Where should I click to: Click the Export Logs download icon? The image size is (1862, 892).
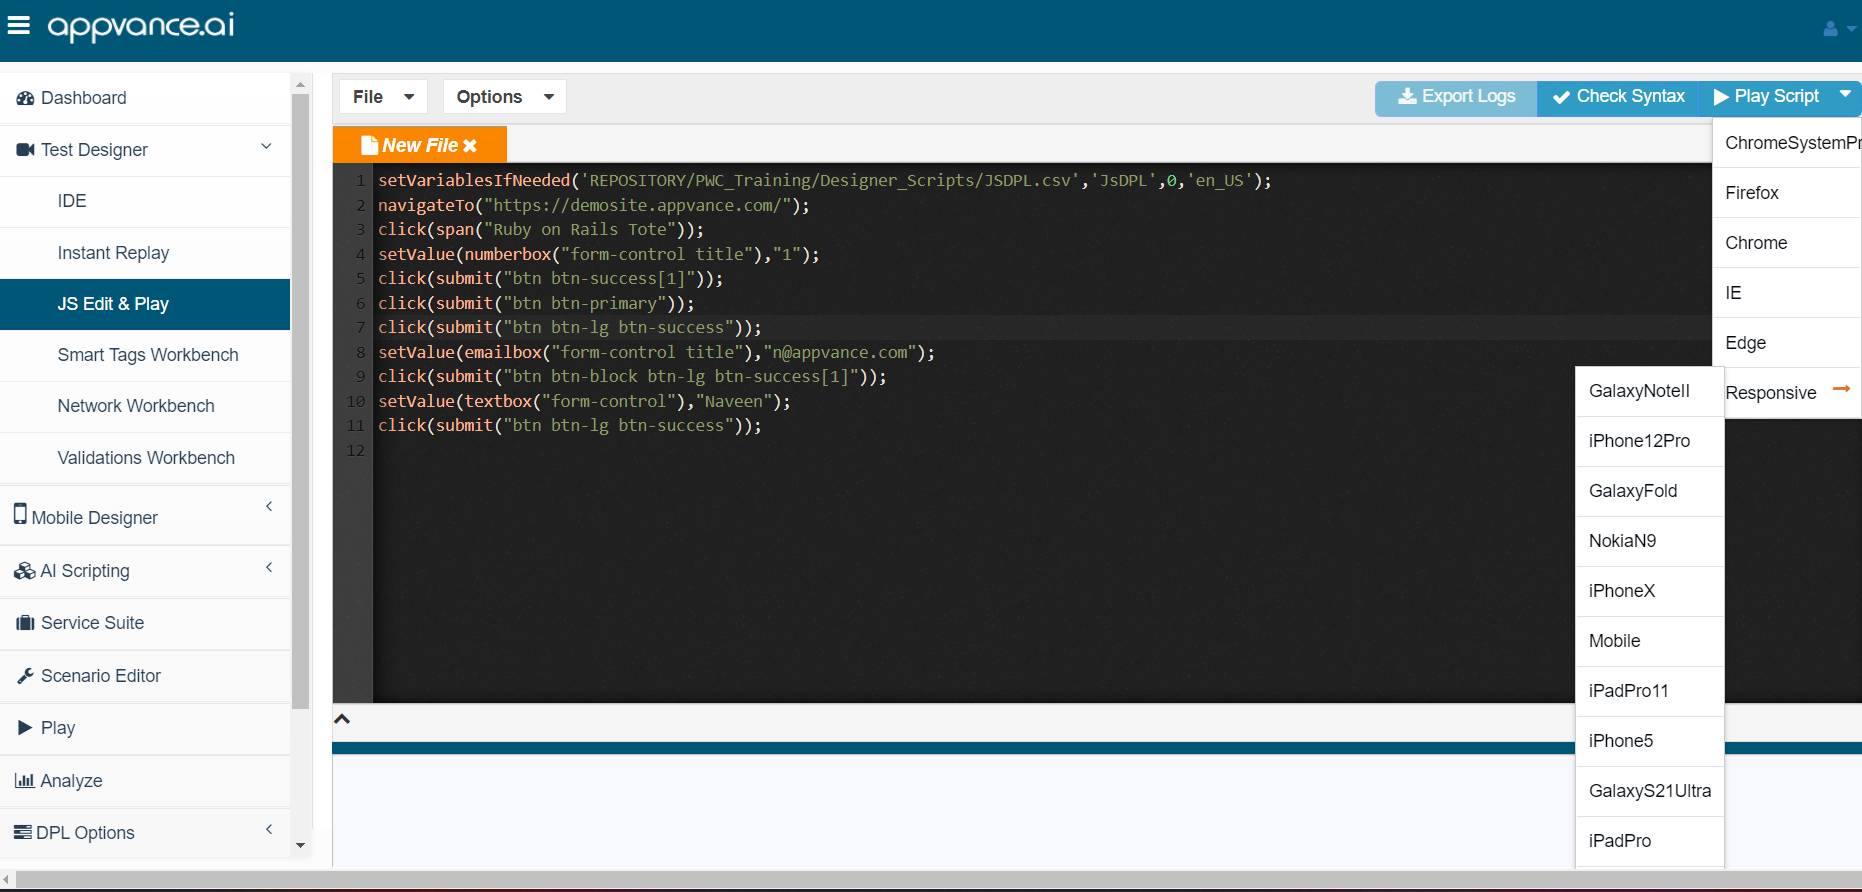coord(1407,96)
